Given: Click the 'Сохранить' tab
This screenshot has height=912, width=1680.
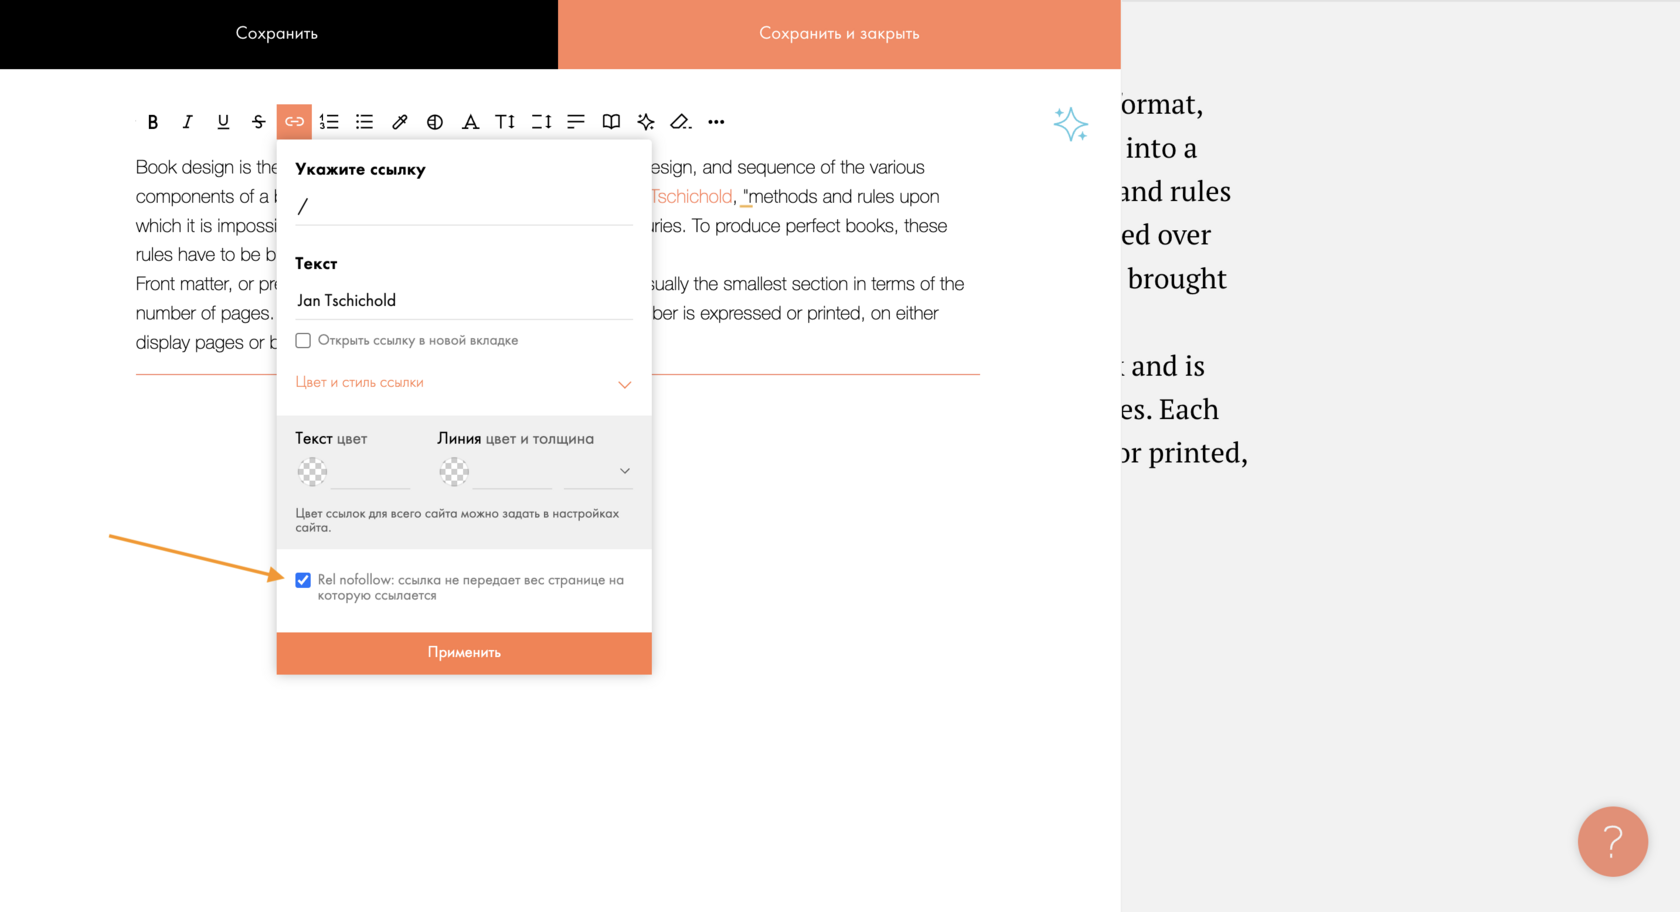Looking at the screenshot, I should tap(278, 34).
